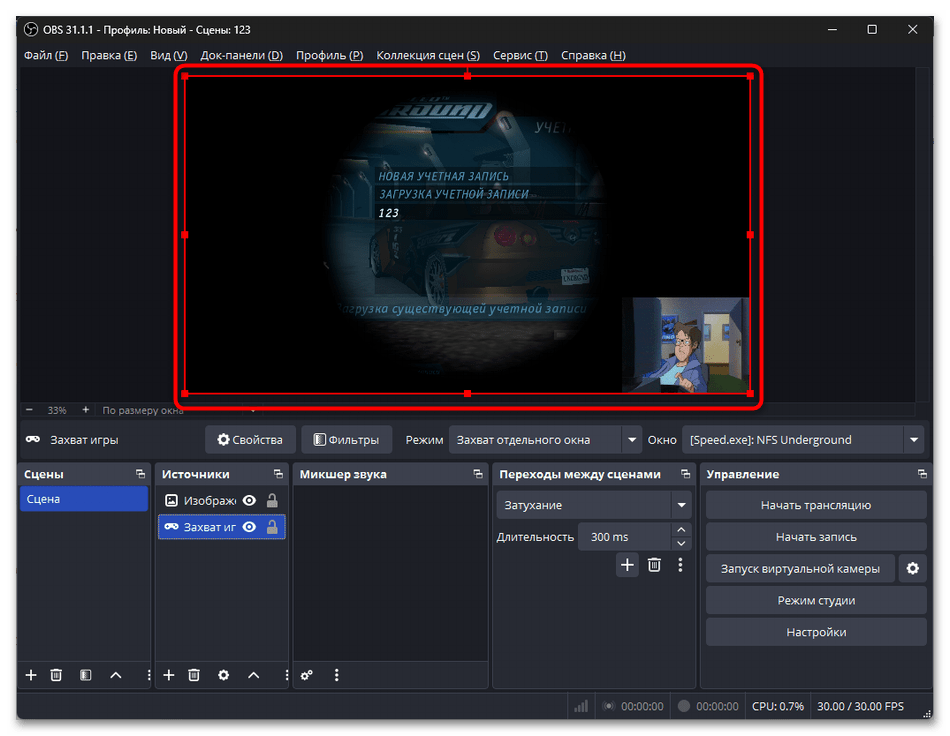Select the Изображение source row

coord(222,500)
